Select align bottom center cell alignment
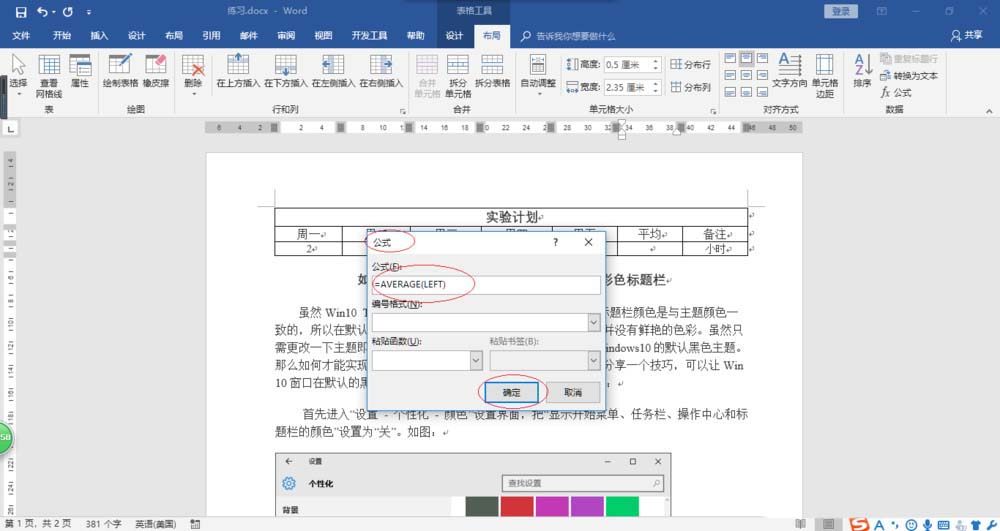1000x531 pixels. [x=746, y=92]
